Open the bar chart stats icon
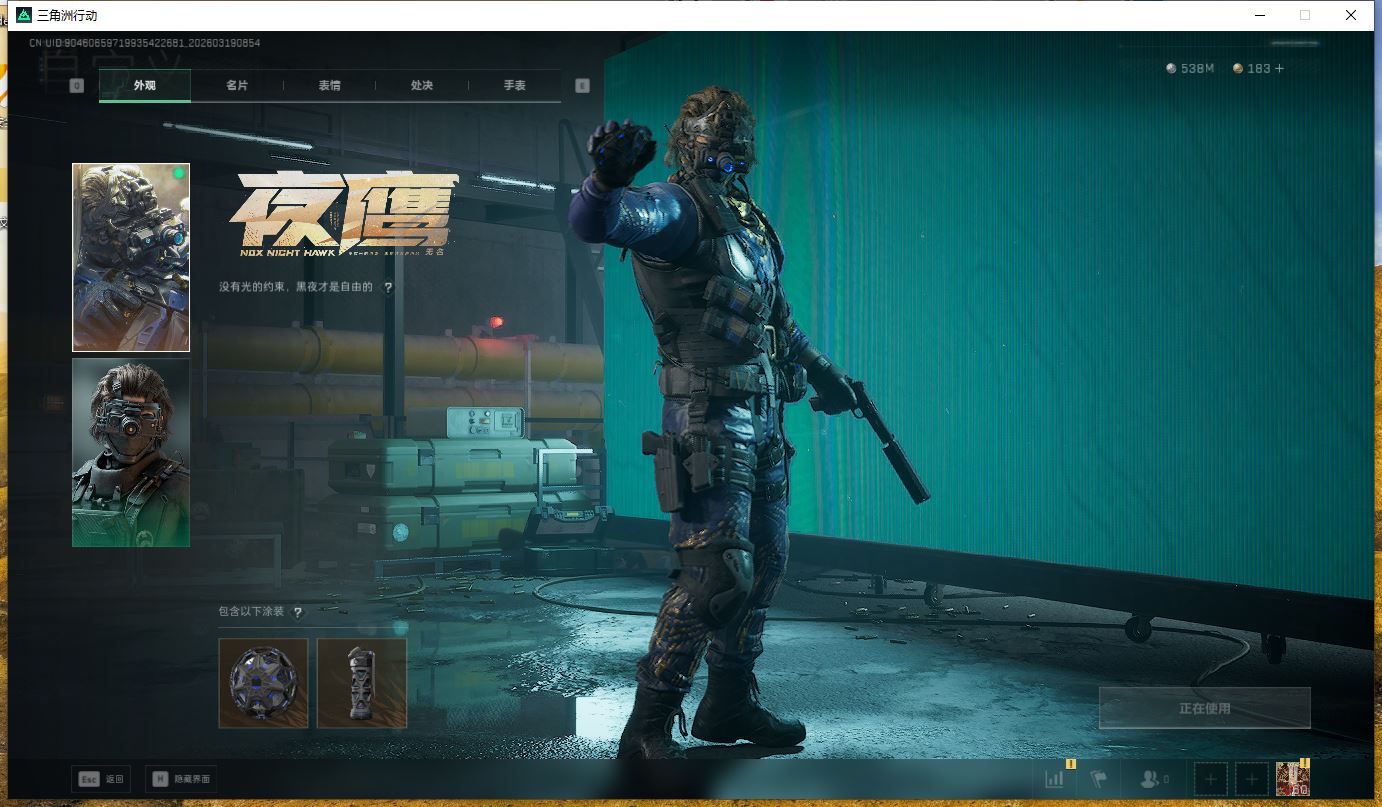The height and width of the screenshot is (807, 1382). [x=1055, y=779]
